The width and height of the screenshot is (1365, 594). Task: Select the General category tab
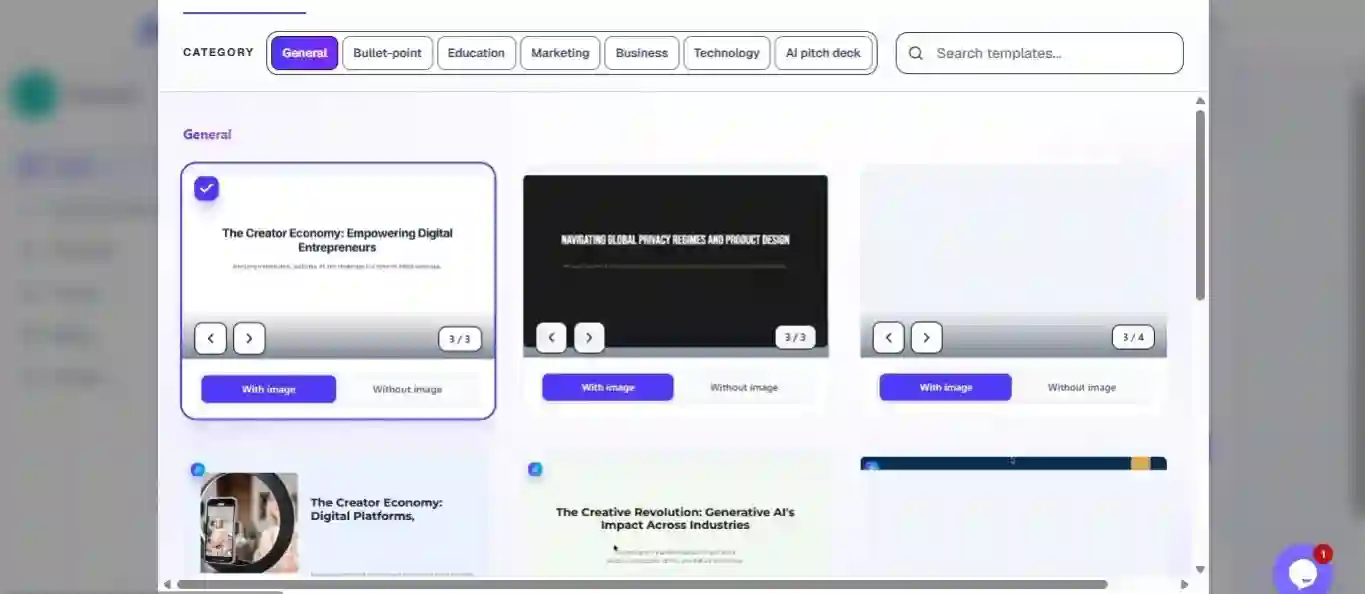[x=304, y=53]
